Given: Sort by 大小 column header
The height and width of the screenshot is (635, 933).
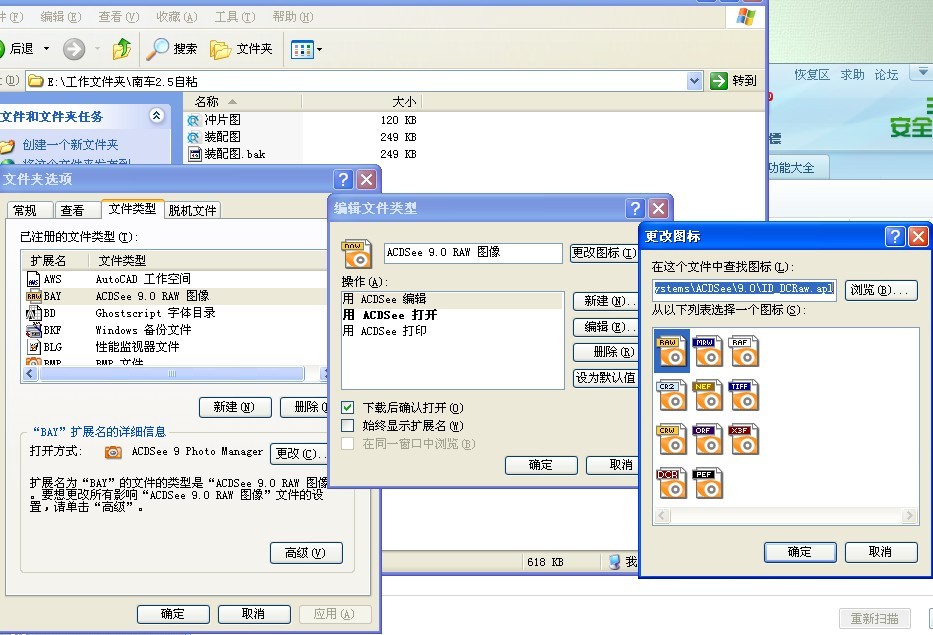Looking at the screenshot, I should point(362,102).
